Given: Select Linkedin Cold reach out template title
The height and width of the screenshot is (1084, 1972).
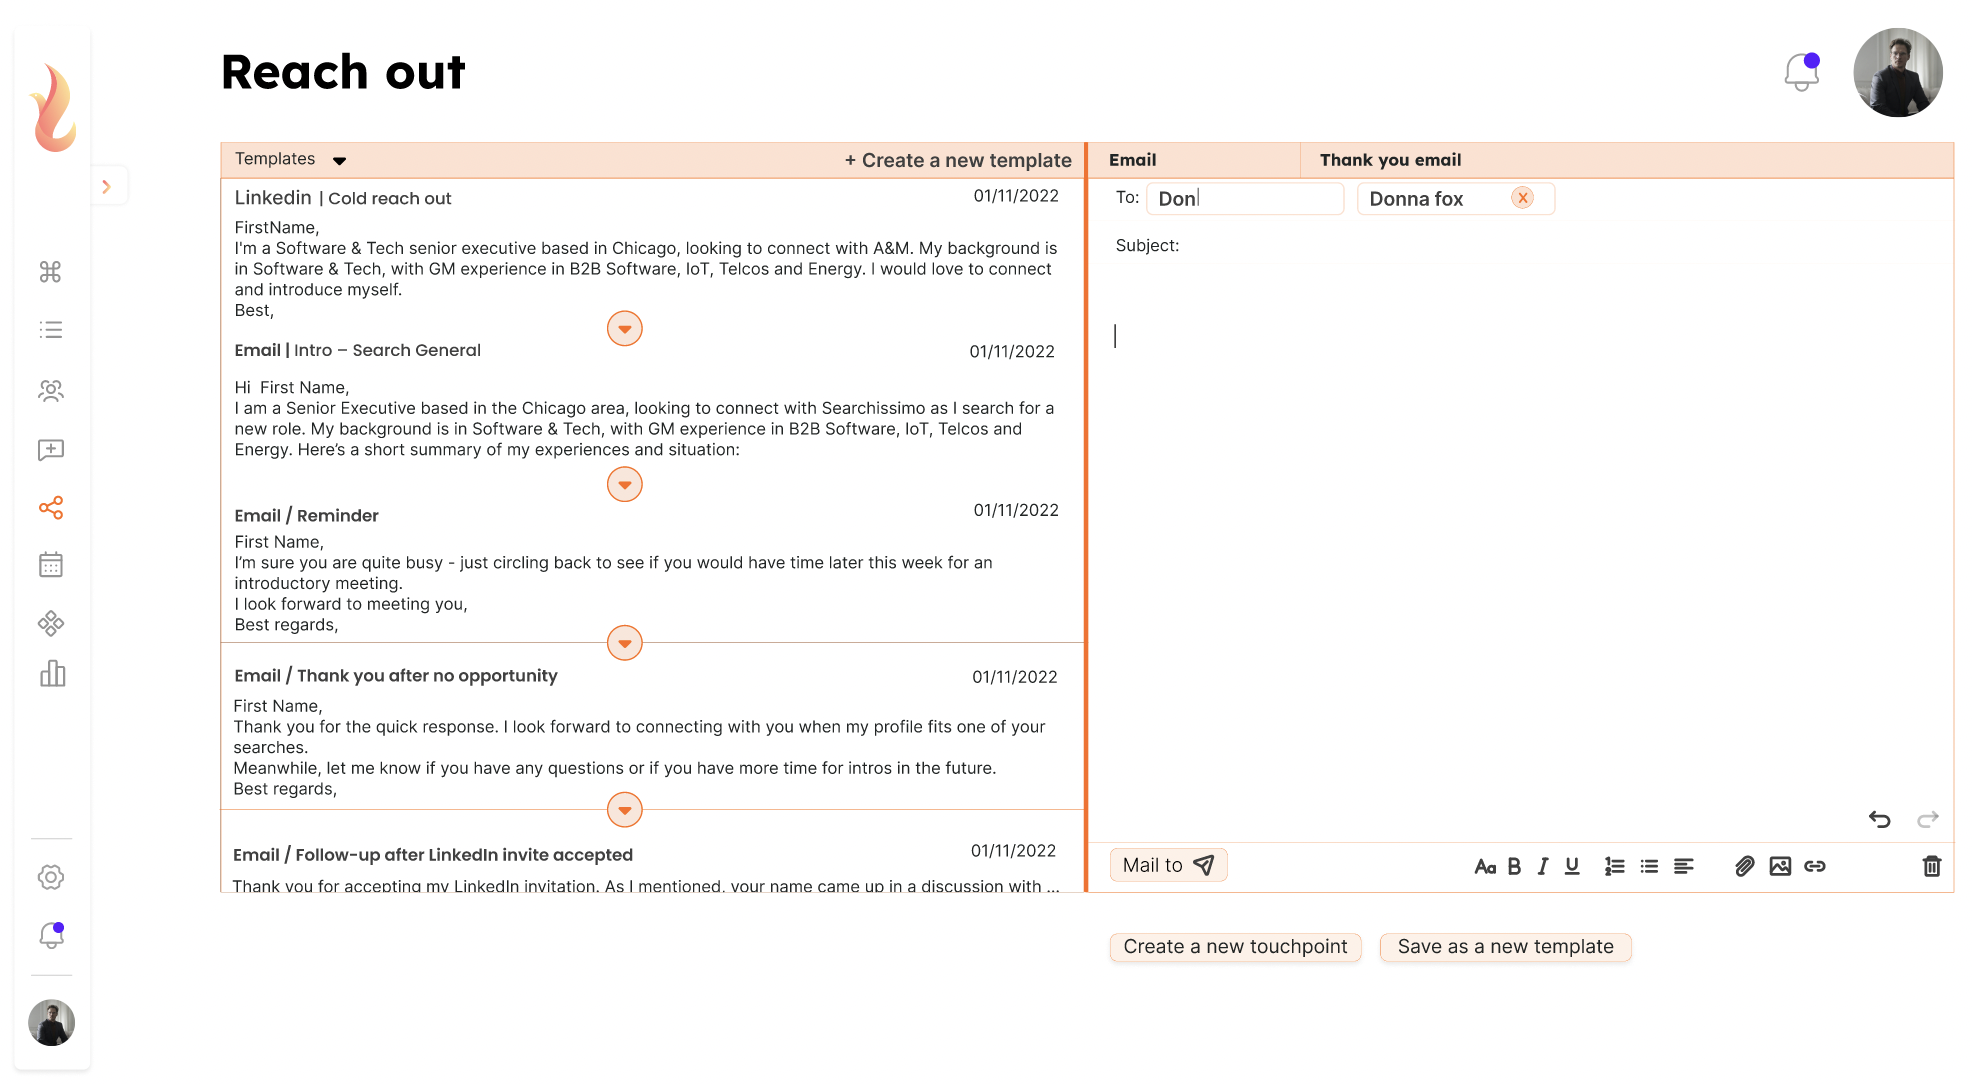Looking at the screenshot, I should [x=343, y=198].
